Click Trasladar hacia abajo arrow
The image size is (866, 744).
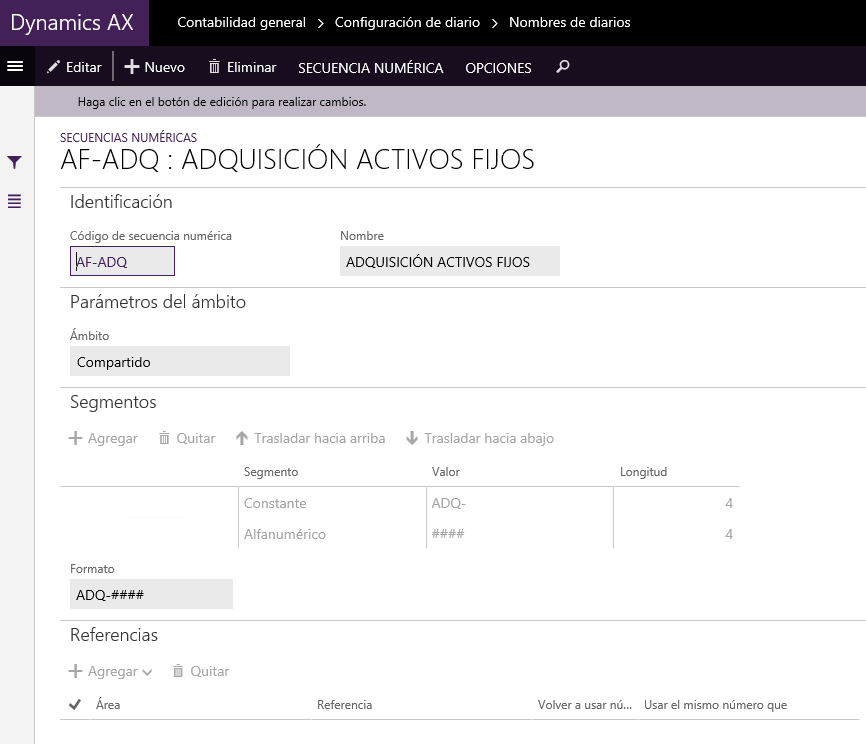coord(411,438)
